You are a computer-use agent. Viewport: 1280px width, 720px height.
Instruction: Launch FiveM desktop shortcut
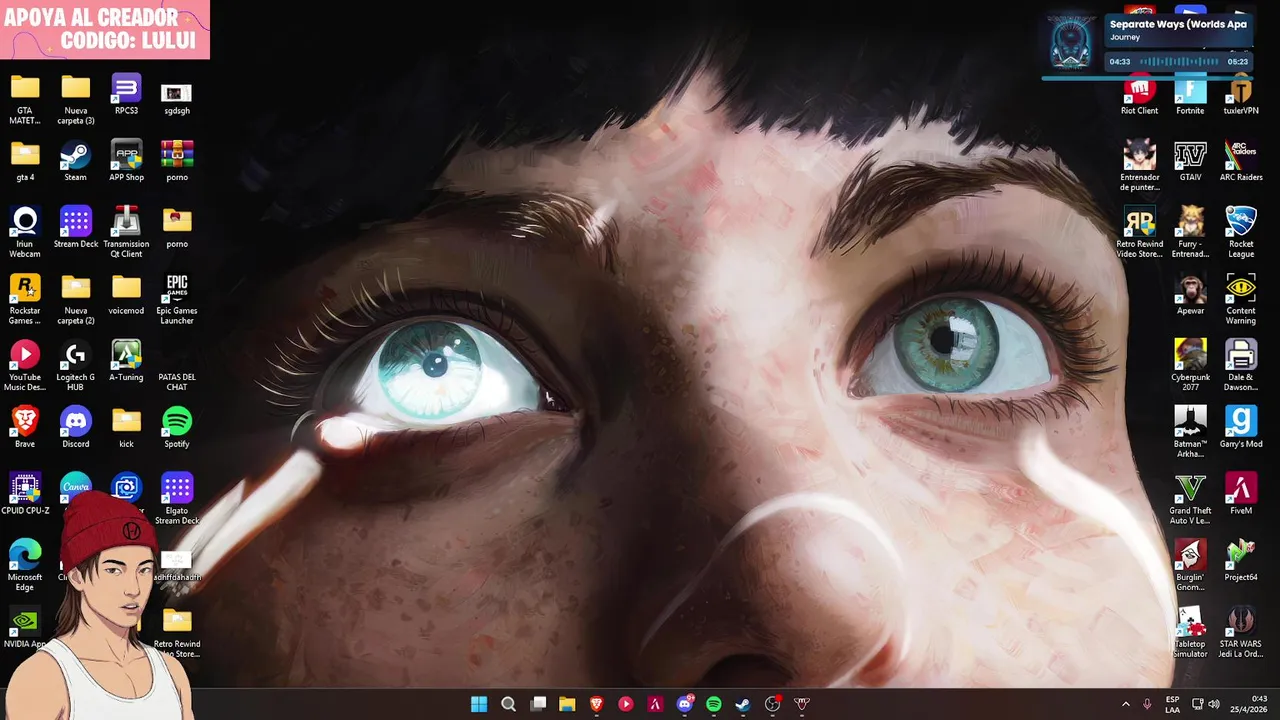(1241, 495)
